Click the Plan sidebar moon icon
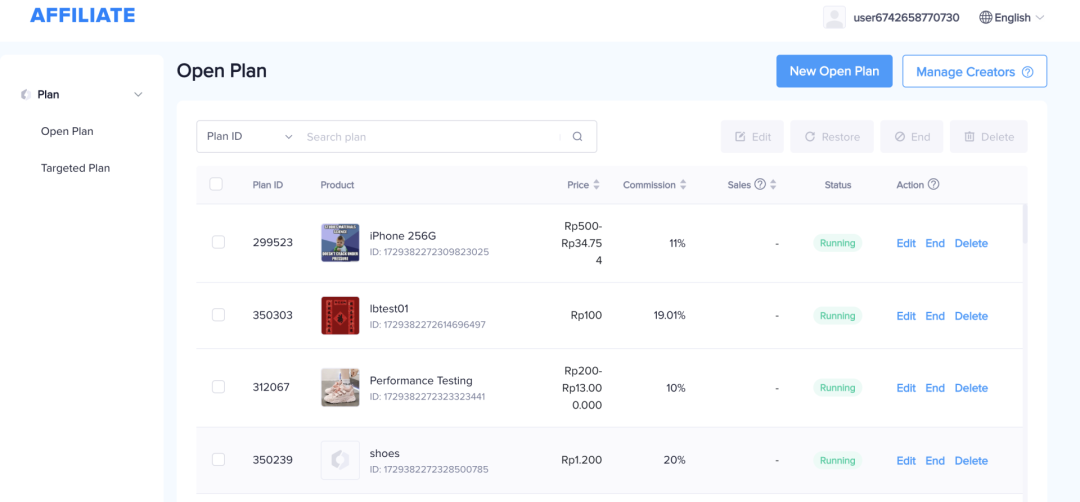Image resolution: width=1080 pixels, height=502 pixels. pos(26,95)
